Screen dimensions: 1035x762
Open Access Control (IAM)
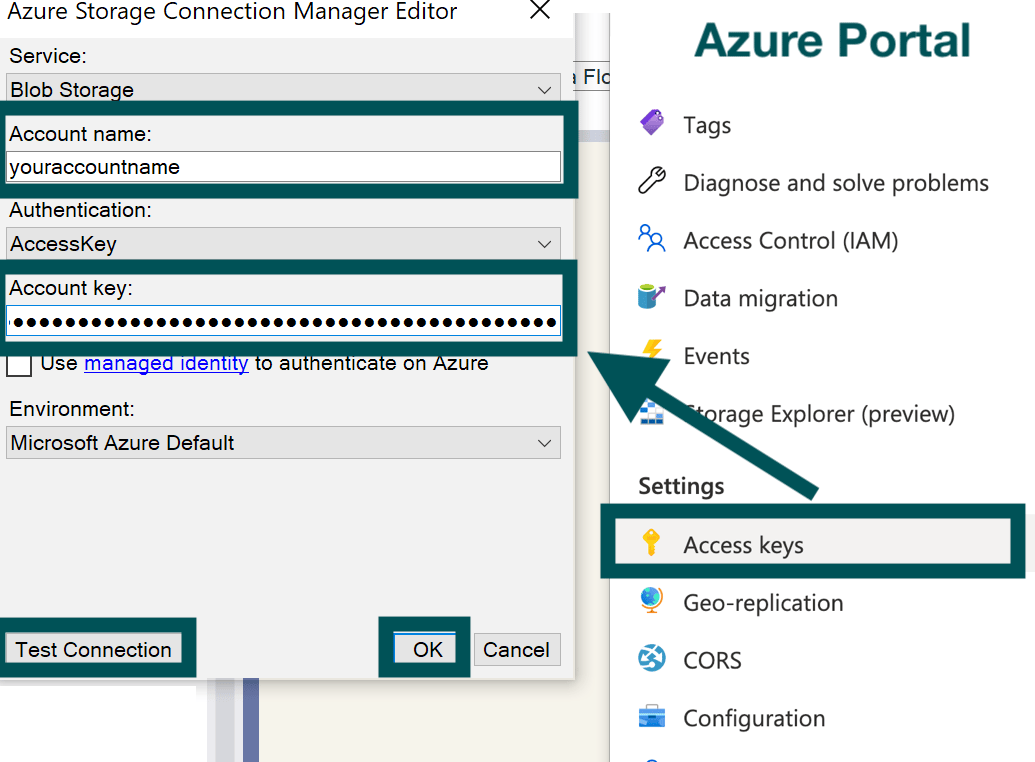(791, 240)
